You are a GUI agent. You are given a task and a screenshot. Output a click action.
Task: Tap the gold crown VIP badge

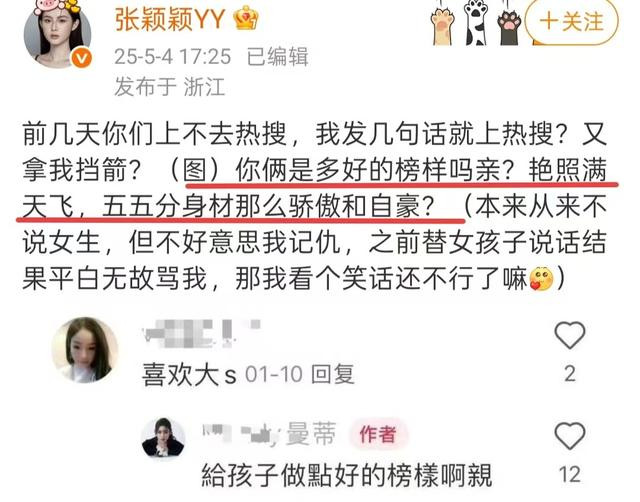(x=246, y=19)
